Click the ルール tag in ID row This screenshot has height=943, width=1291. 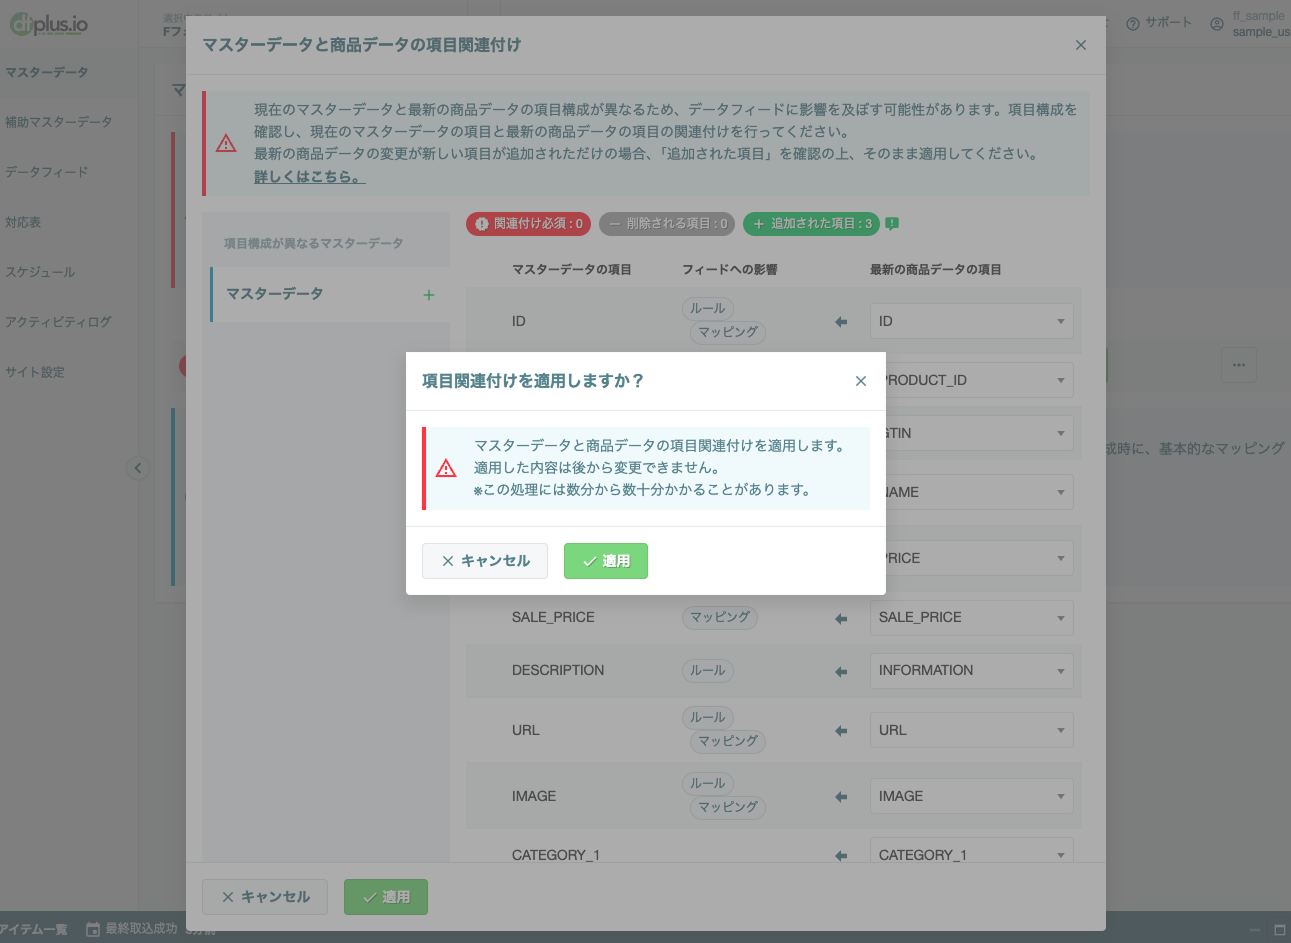(708, 308)
